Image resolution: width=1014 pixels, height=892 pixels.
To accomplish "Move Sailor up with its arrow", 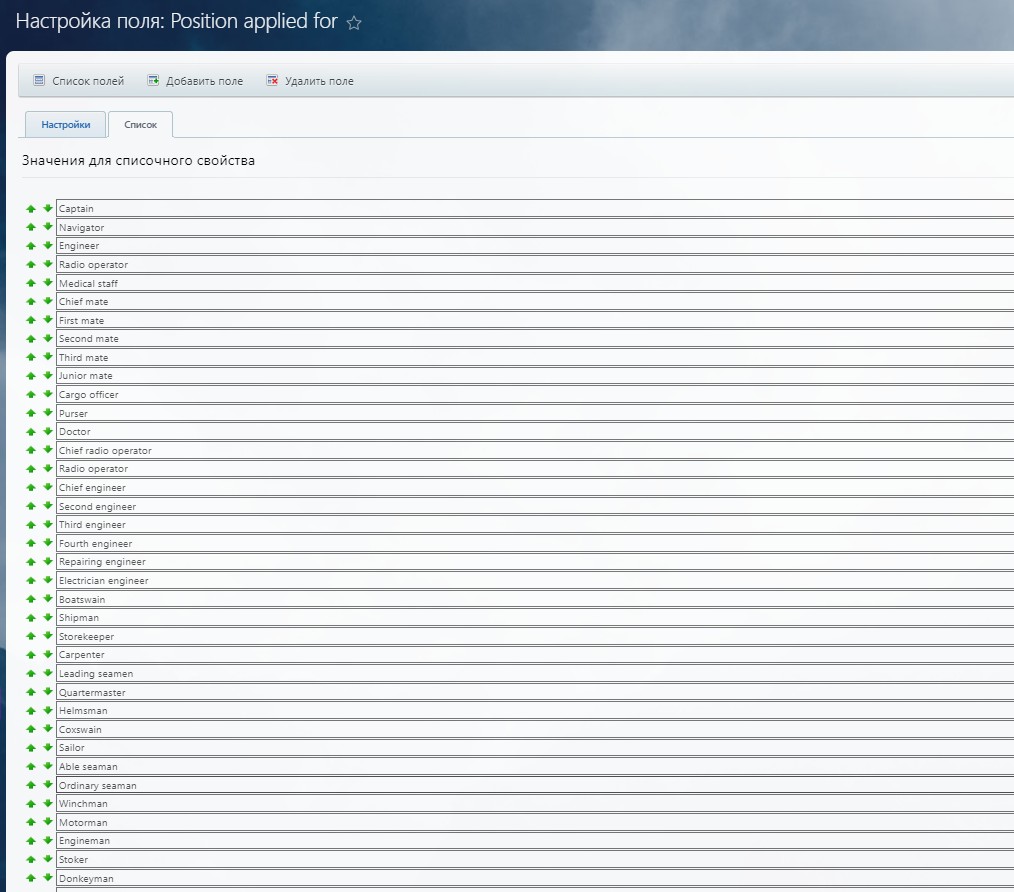I will [x=30, y=748].
